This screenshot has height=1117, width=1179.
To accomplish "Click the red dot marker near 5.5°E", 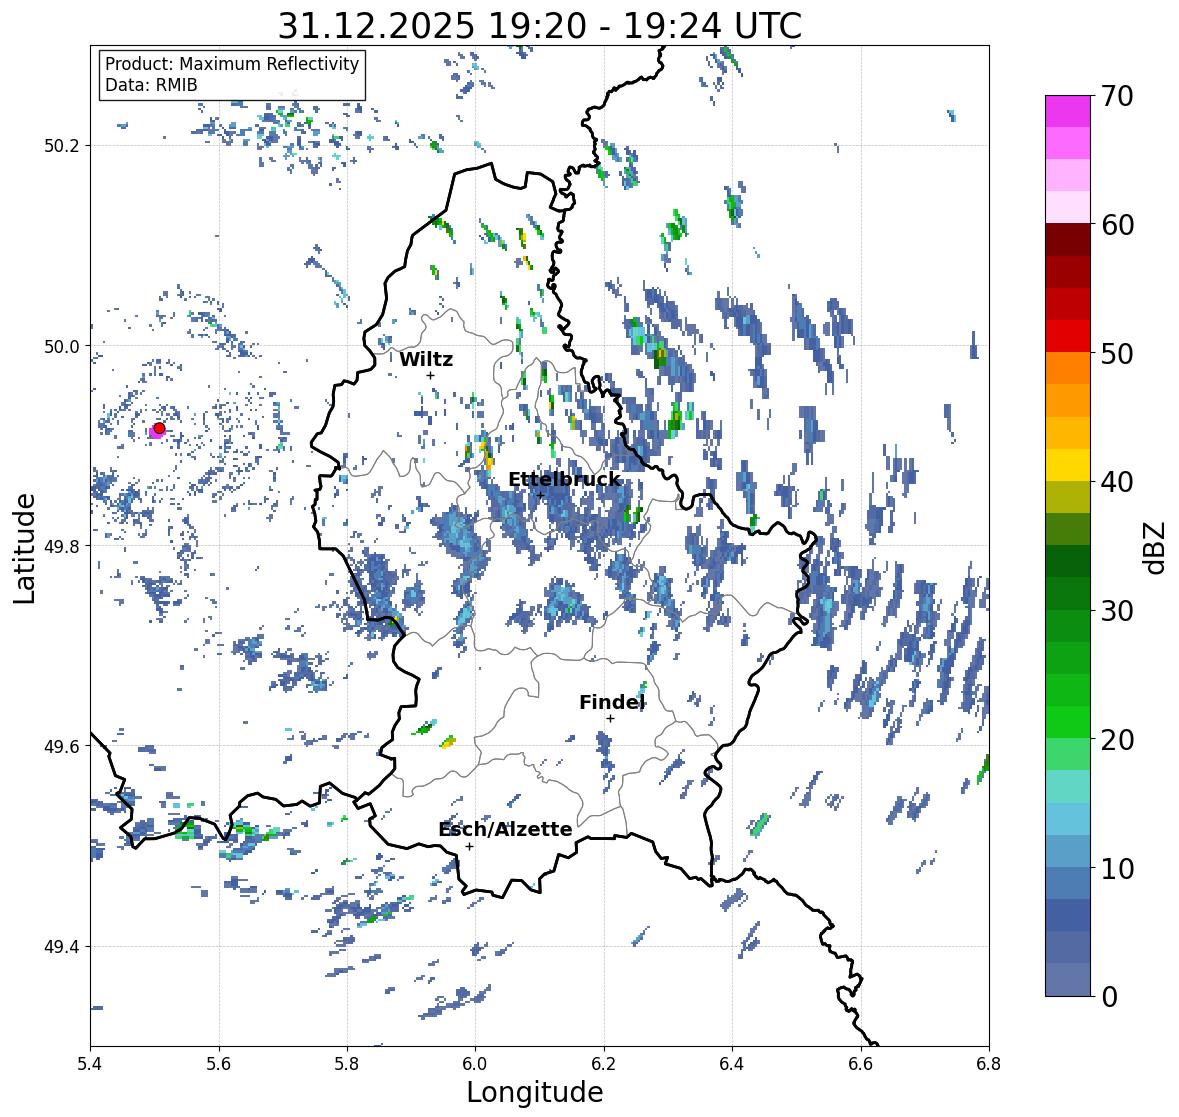I will click(x=159, y=428).
